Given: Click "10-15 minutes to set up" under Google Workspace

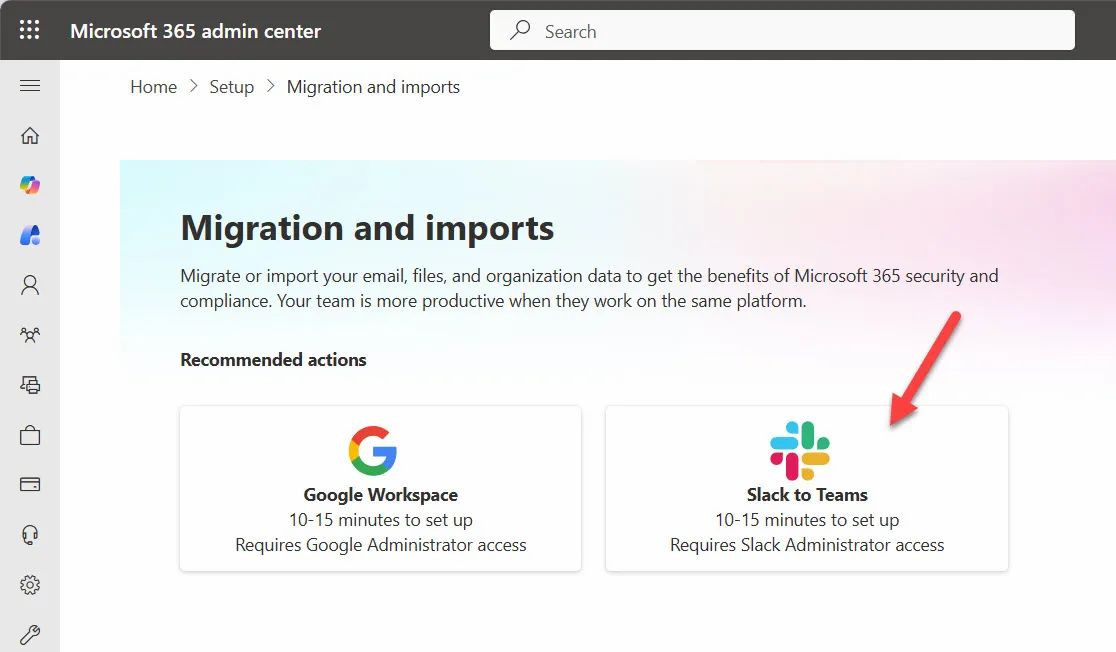Looking at the screenshot, I should 381,520.
